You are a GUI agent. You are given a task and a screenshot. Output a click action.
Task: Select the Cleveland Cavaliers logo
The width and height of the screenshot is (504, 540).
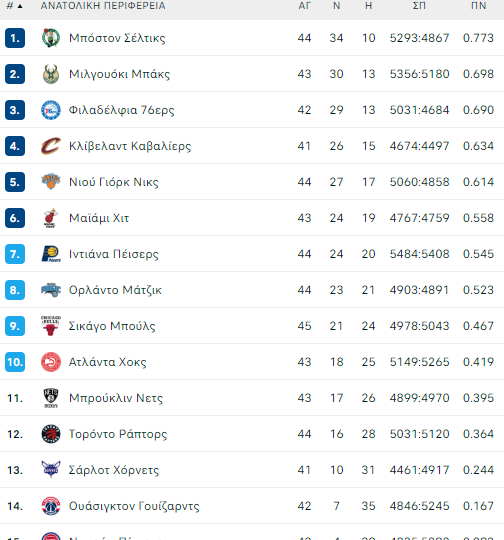click(x=51, y=146)
